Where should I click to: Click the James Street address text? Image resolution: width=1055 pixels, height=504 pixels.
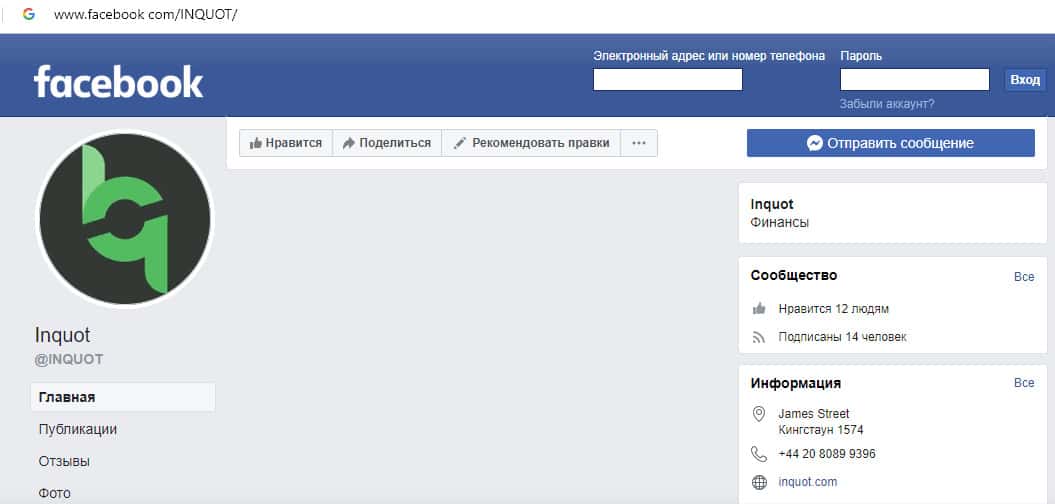tap(814, 413)
